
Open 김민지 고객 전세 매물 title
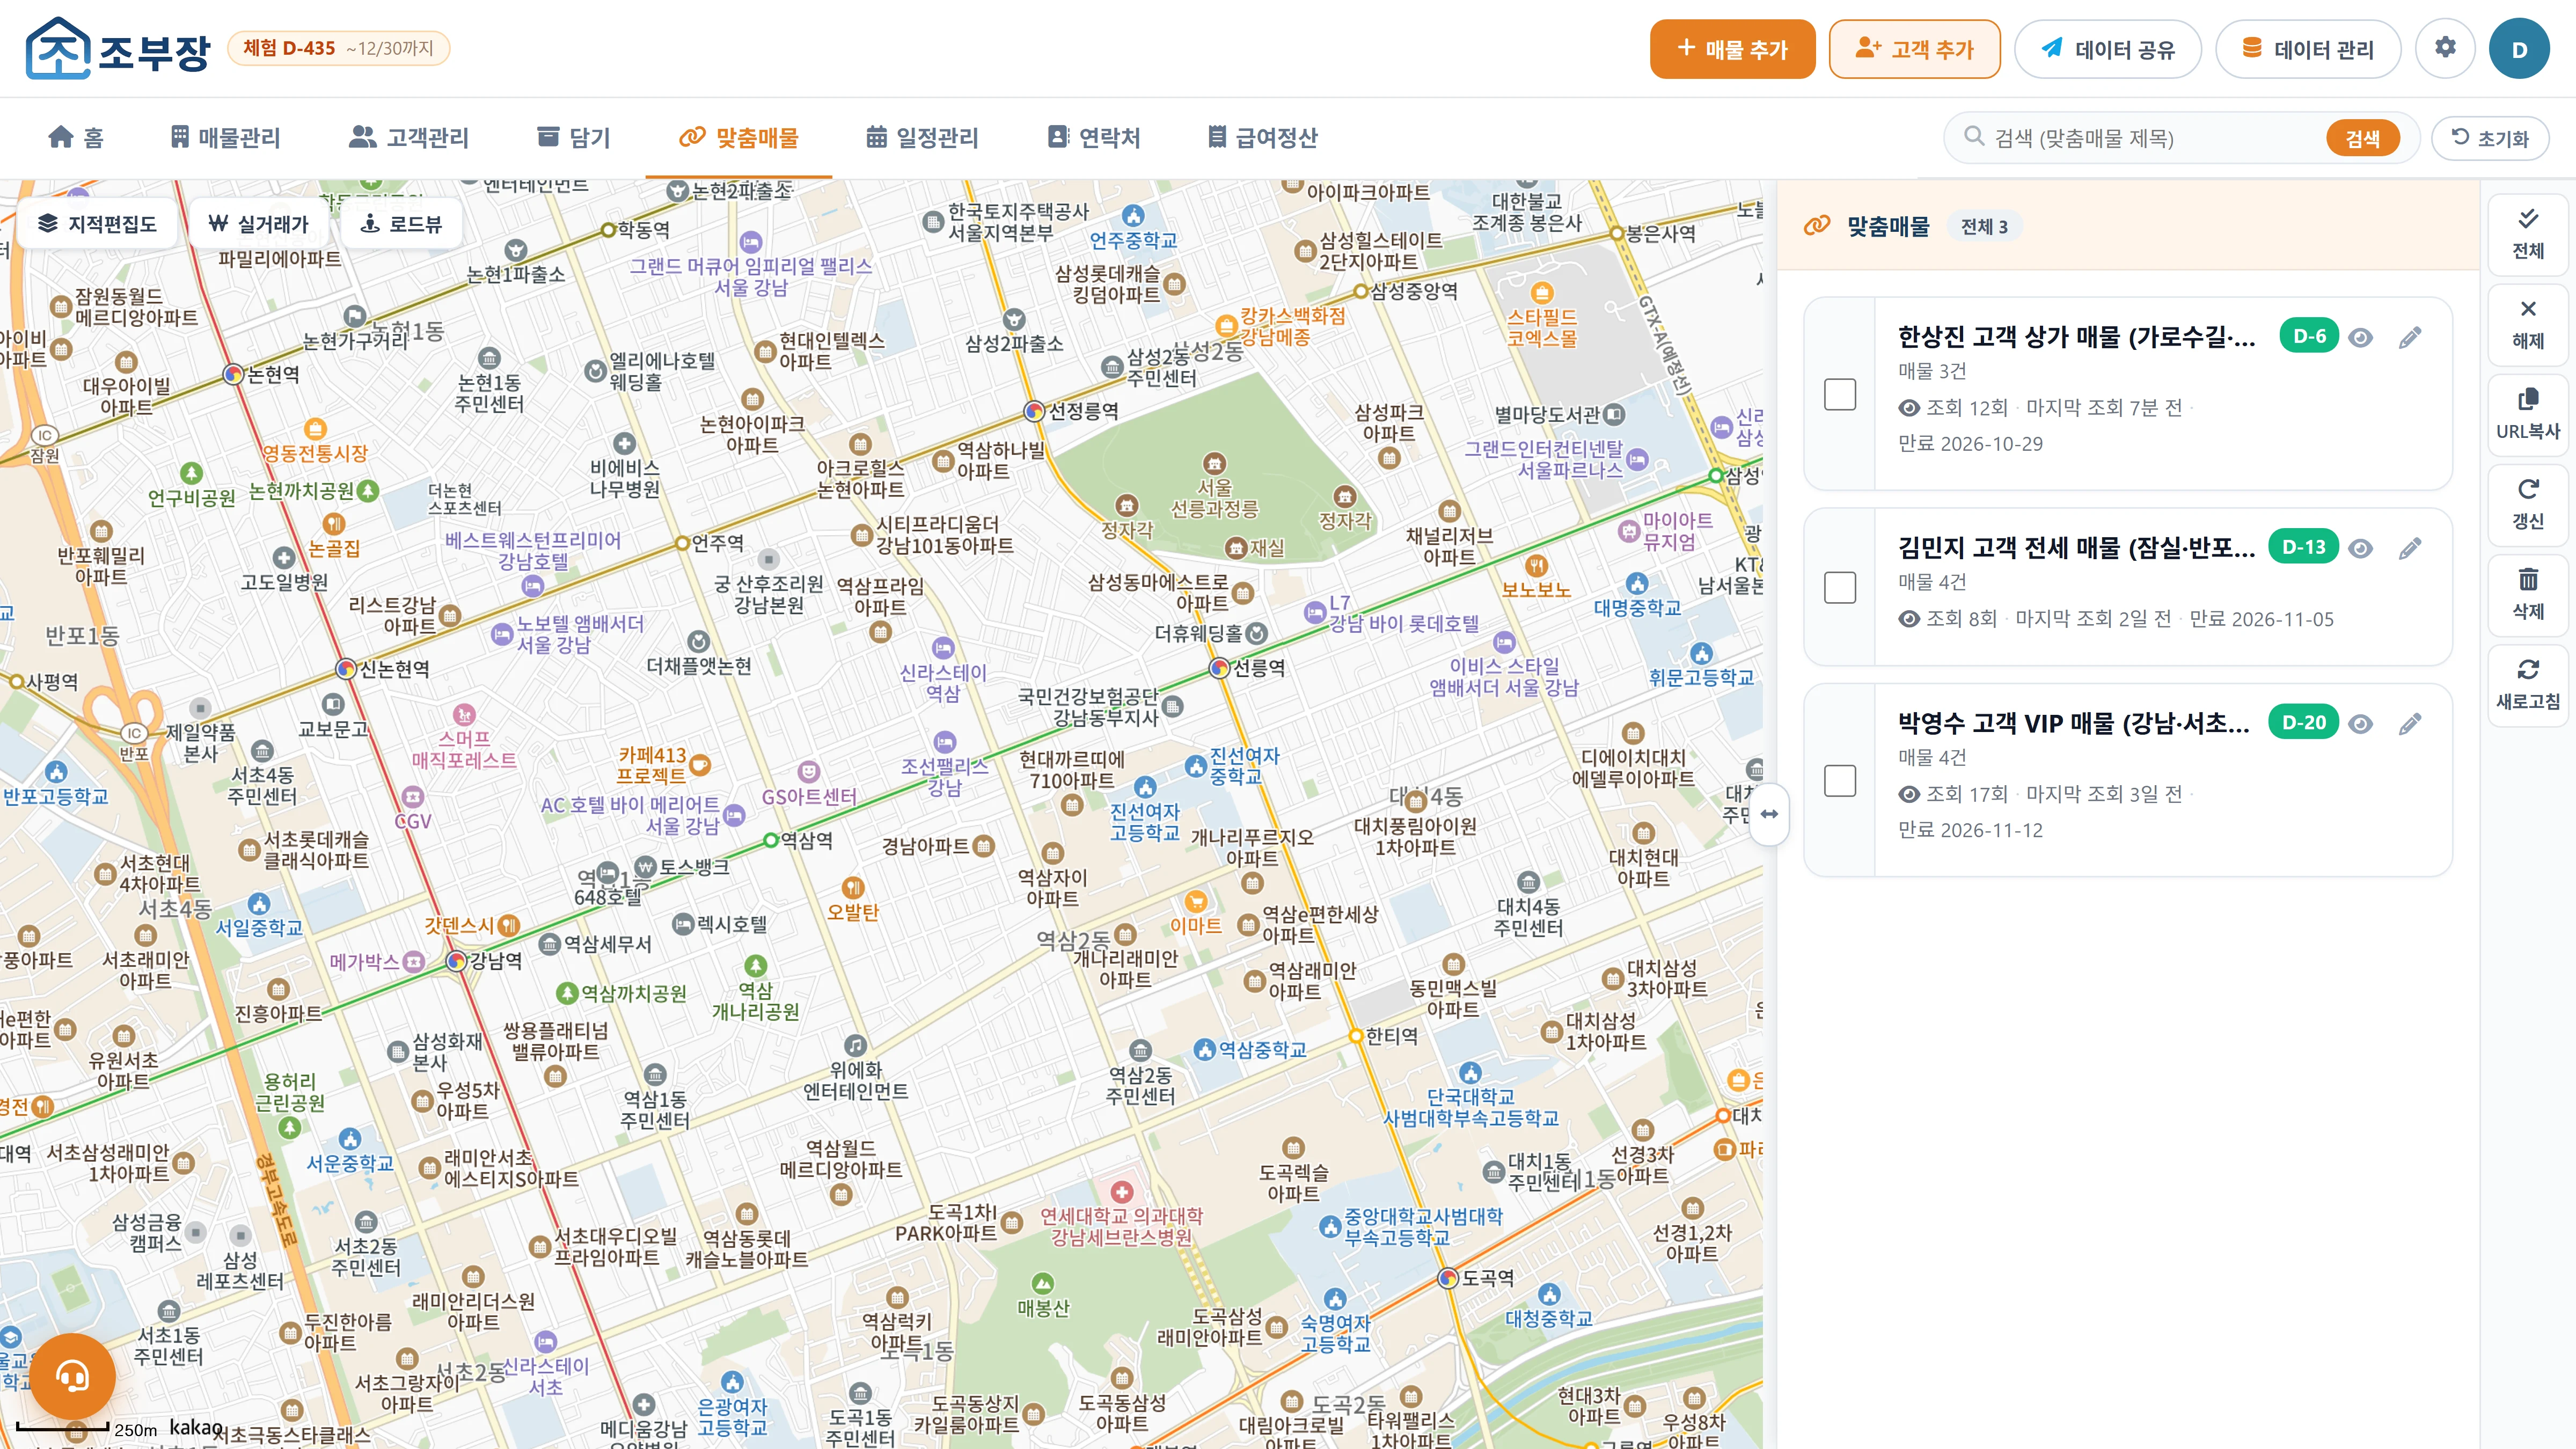click(x=2076, y=548)
